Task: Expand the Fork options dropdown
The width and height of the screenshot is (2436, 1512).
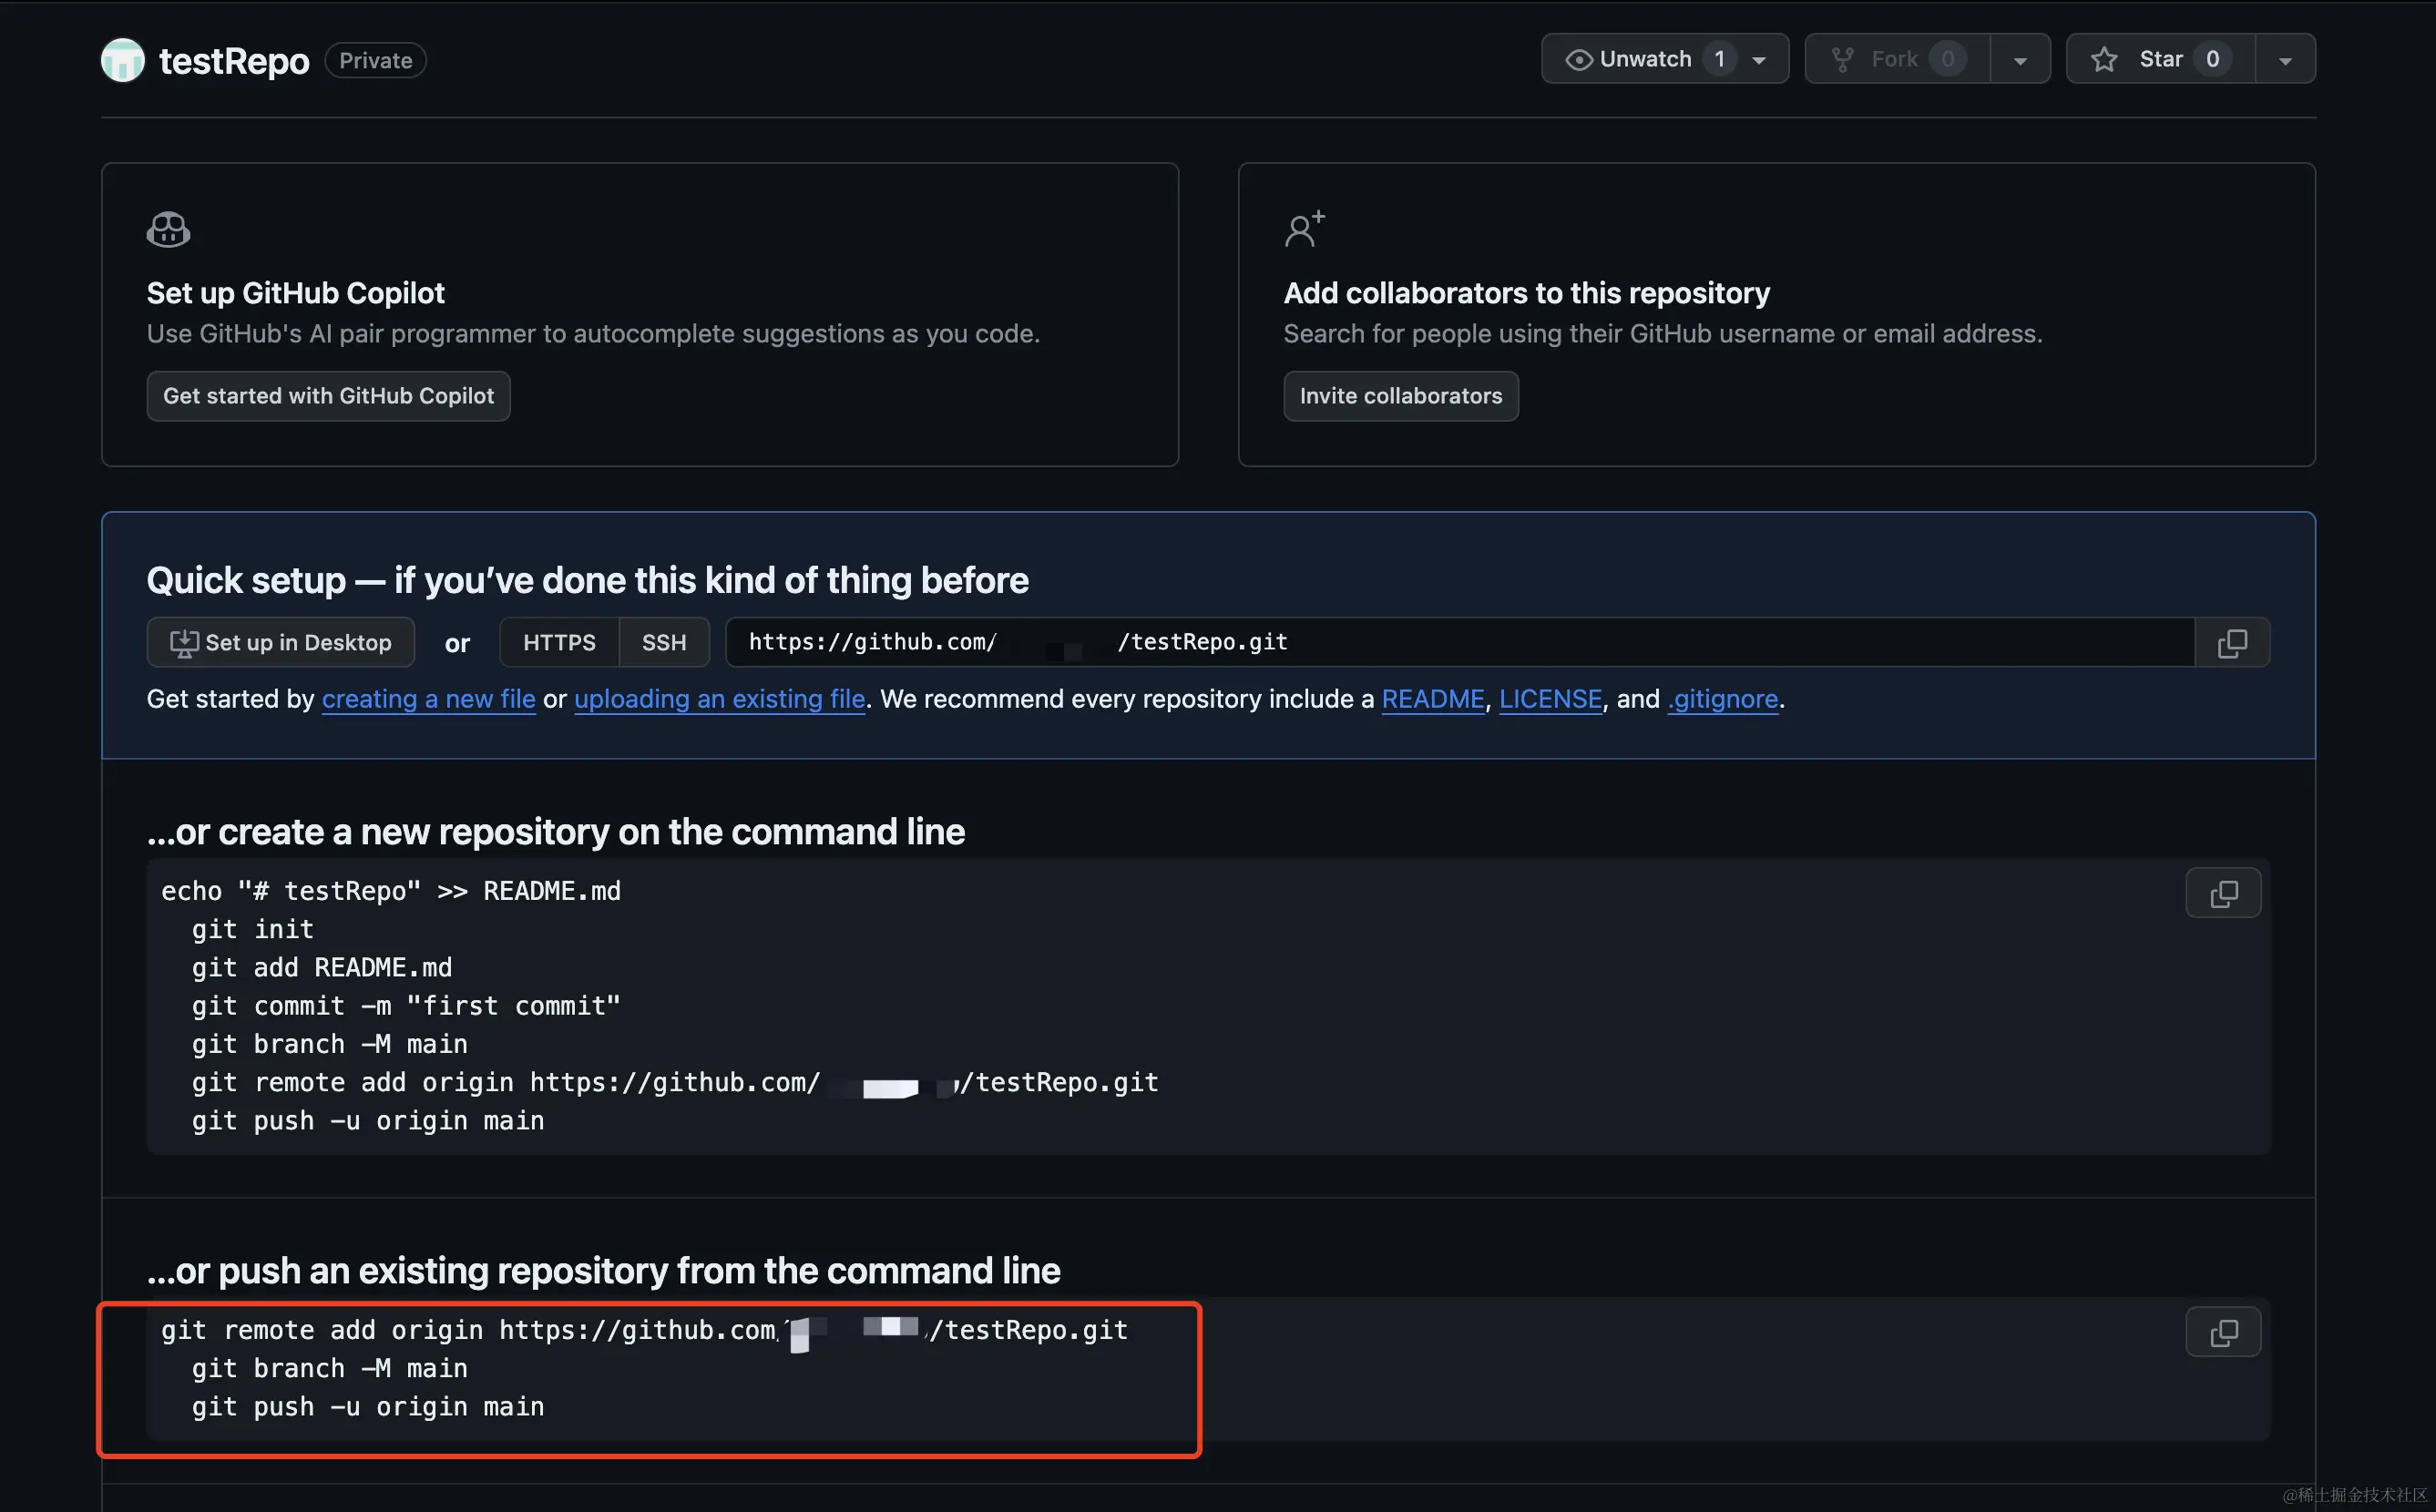Action: [x=2019, y=60]
